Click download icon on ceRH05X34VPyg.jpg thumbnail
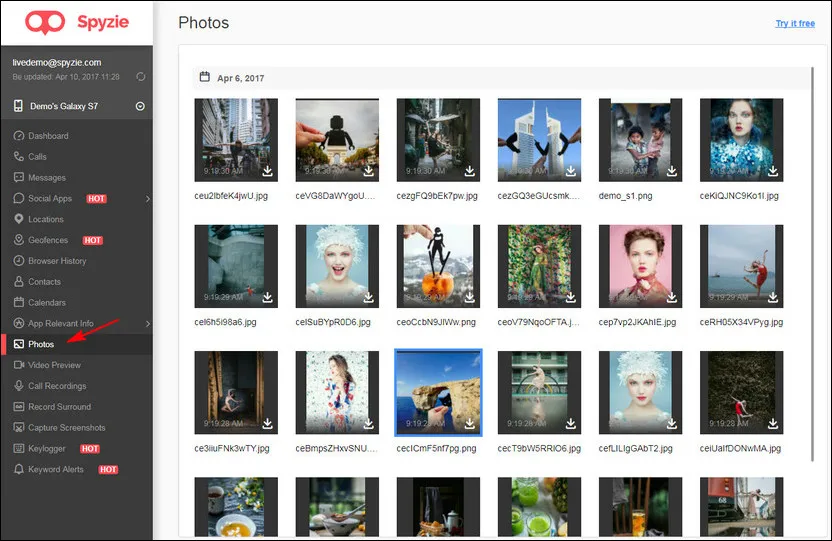832x541 pixels. pos(773,297)
